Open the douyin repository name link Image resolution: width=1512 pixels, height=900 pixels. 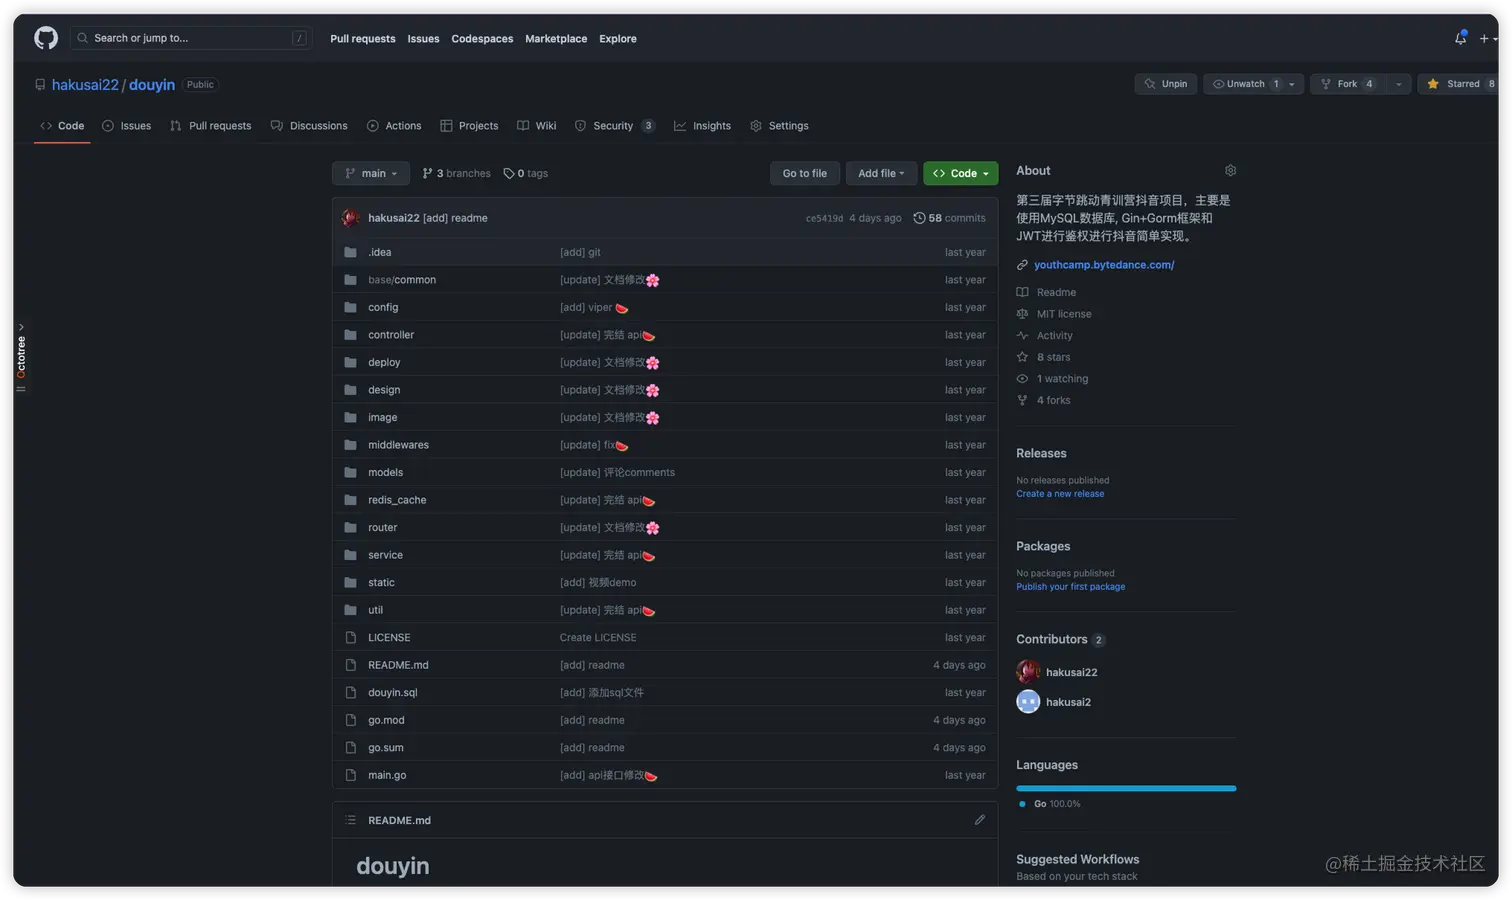[152, 85]
